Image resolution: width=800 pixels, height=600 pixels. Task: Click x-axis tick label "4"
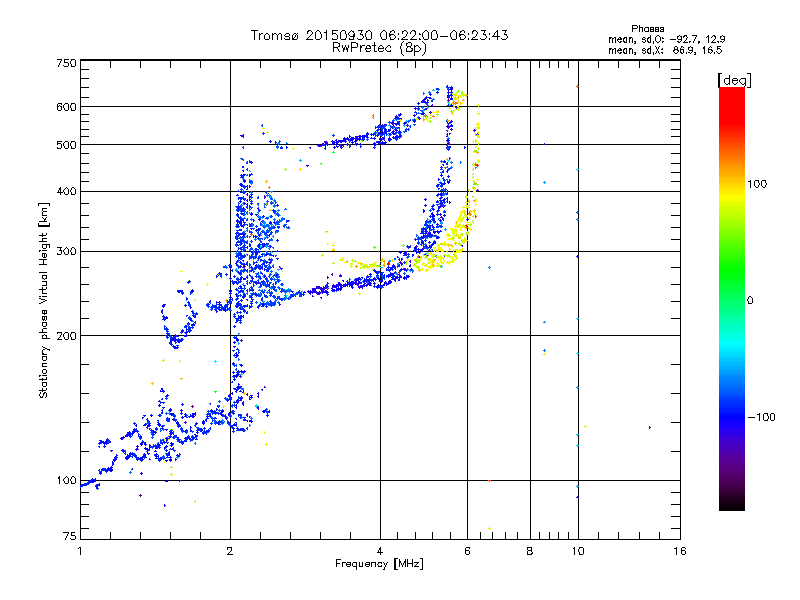(x=380, y=551)
